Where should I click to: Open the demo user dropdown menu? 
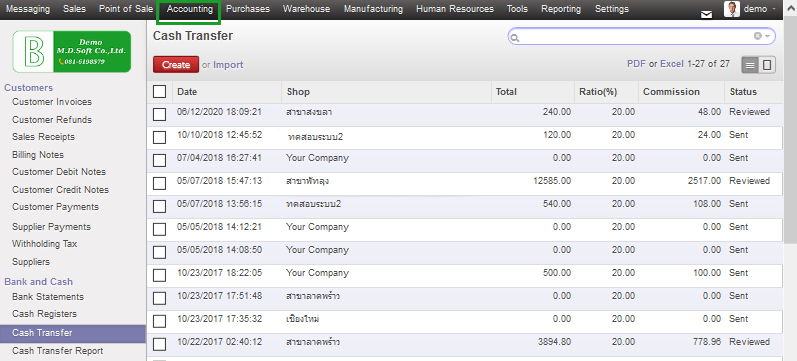(759, 9)
